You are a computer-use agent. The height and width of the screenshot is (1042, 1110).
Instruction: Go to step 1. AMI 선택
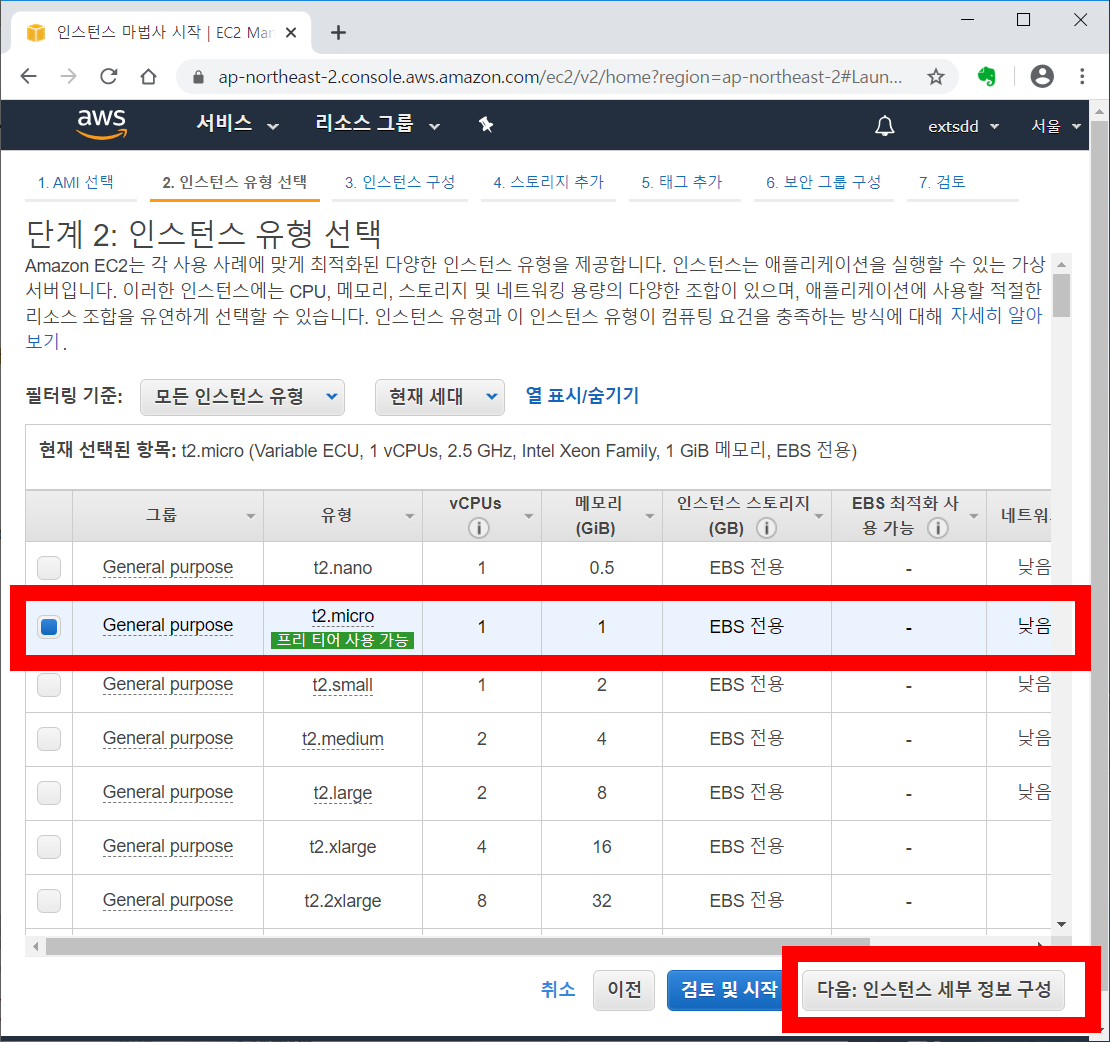[x=76, y=183]
